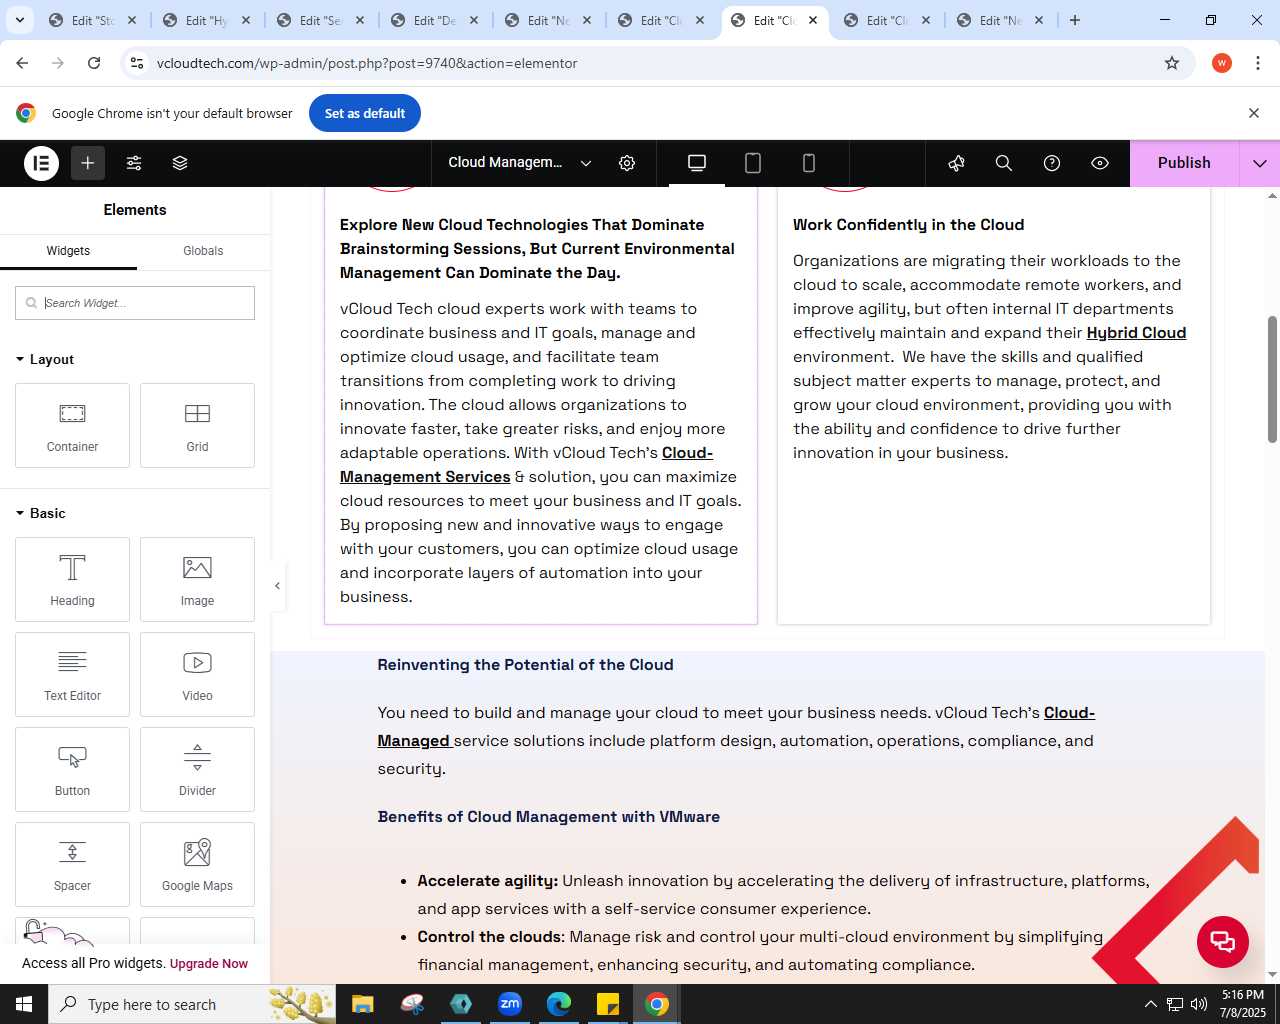Select the Video widget
This screenshot has width=1280, height=1024.
pos(197,674)
